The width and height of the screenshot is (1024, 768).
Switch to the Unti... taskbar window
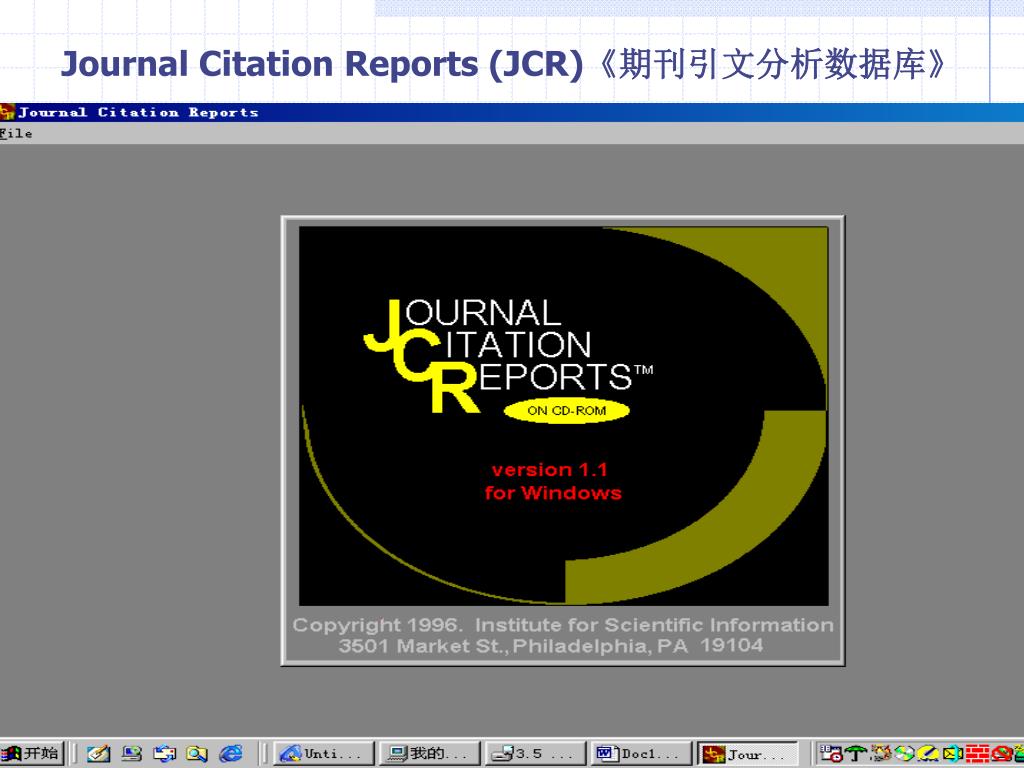(x=323, y=754)
